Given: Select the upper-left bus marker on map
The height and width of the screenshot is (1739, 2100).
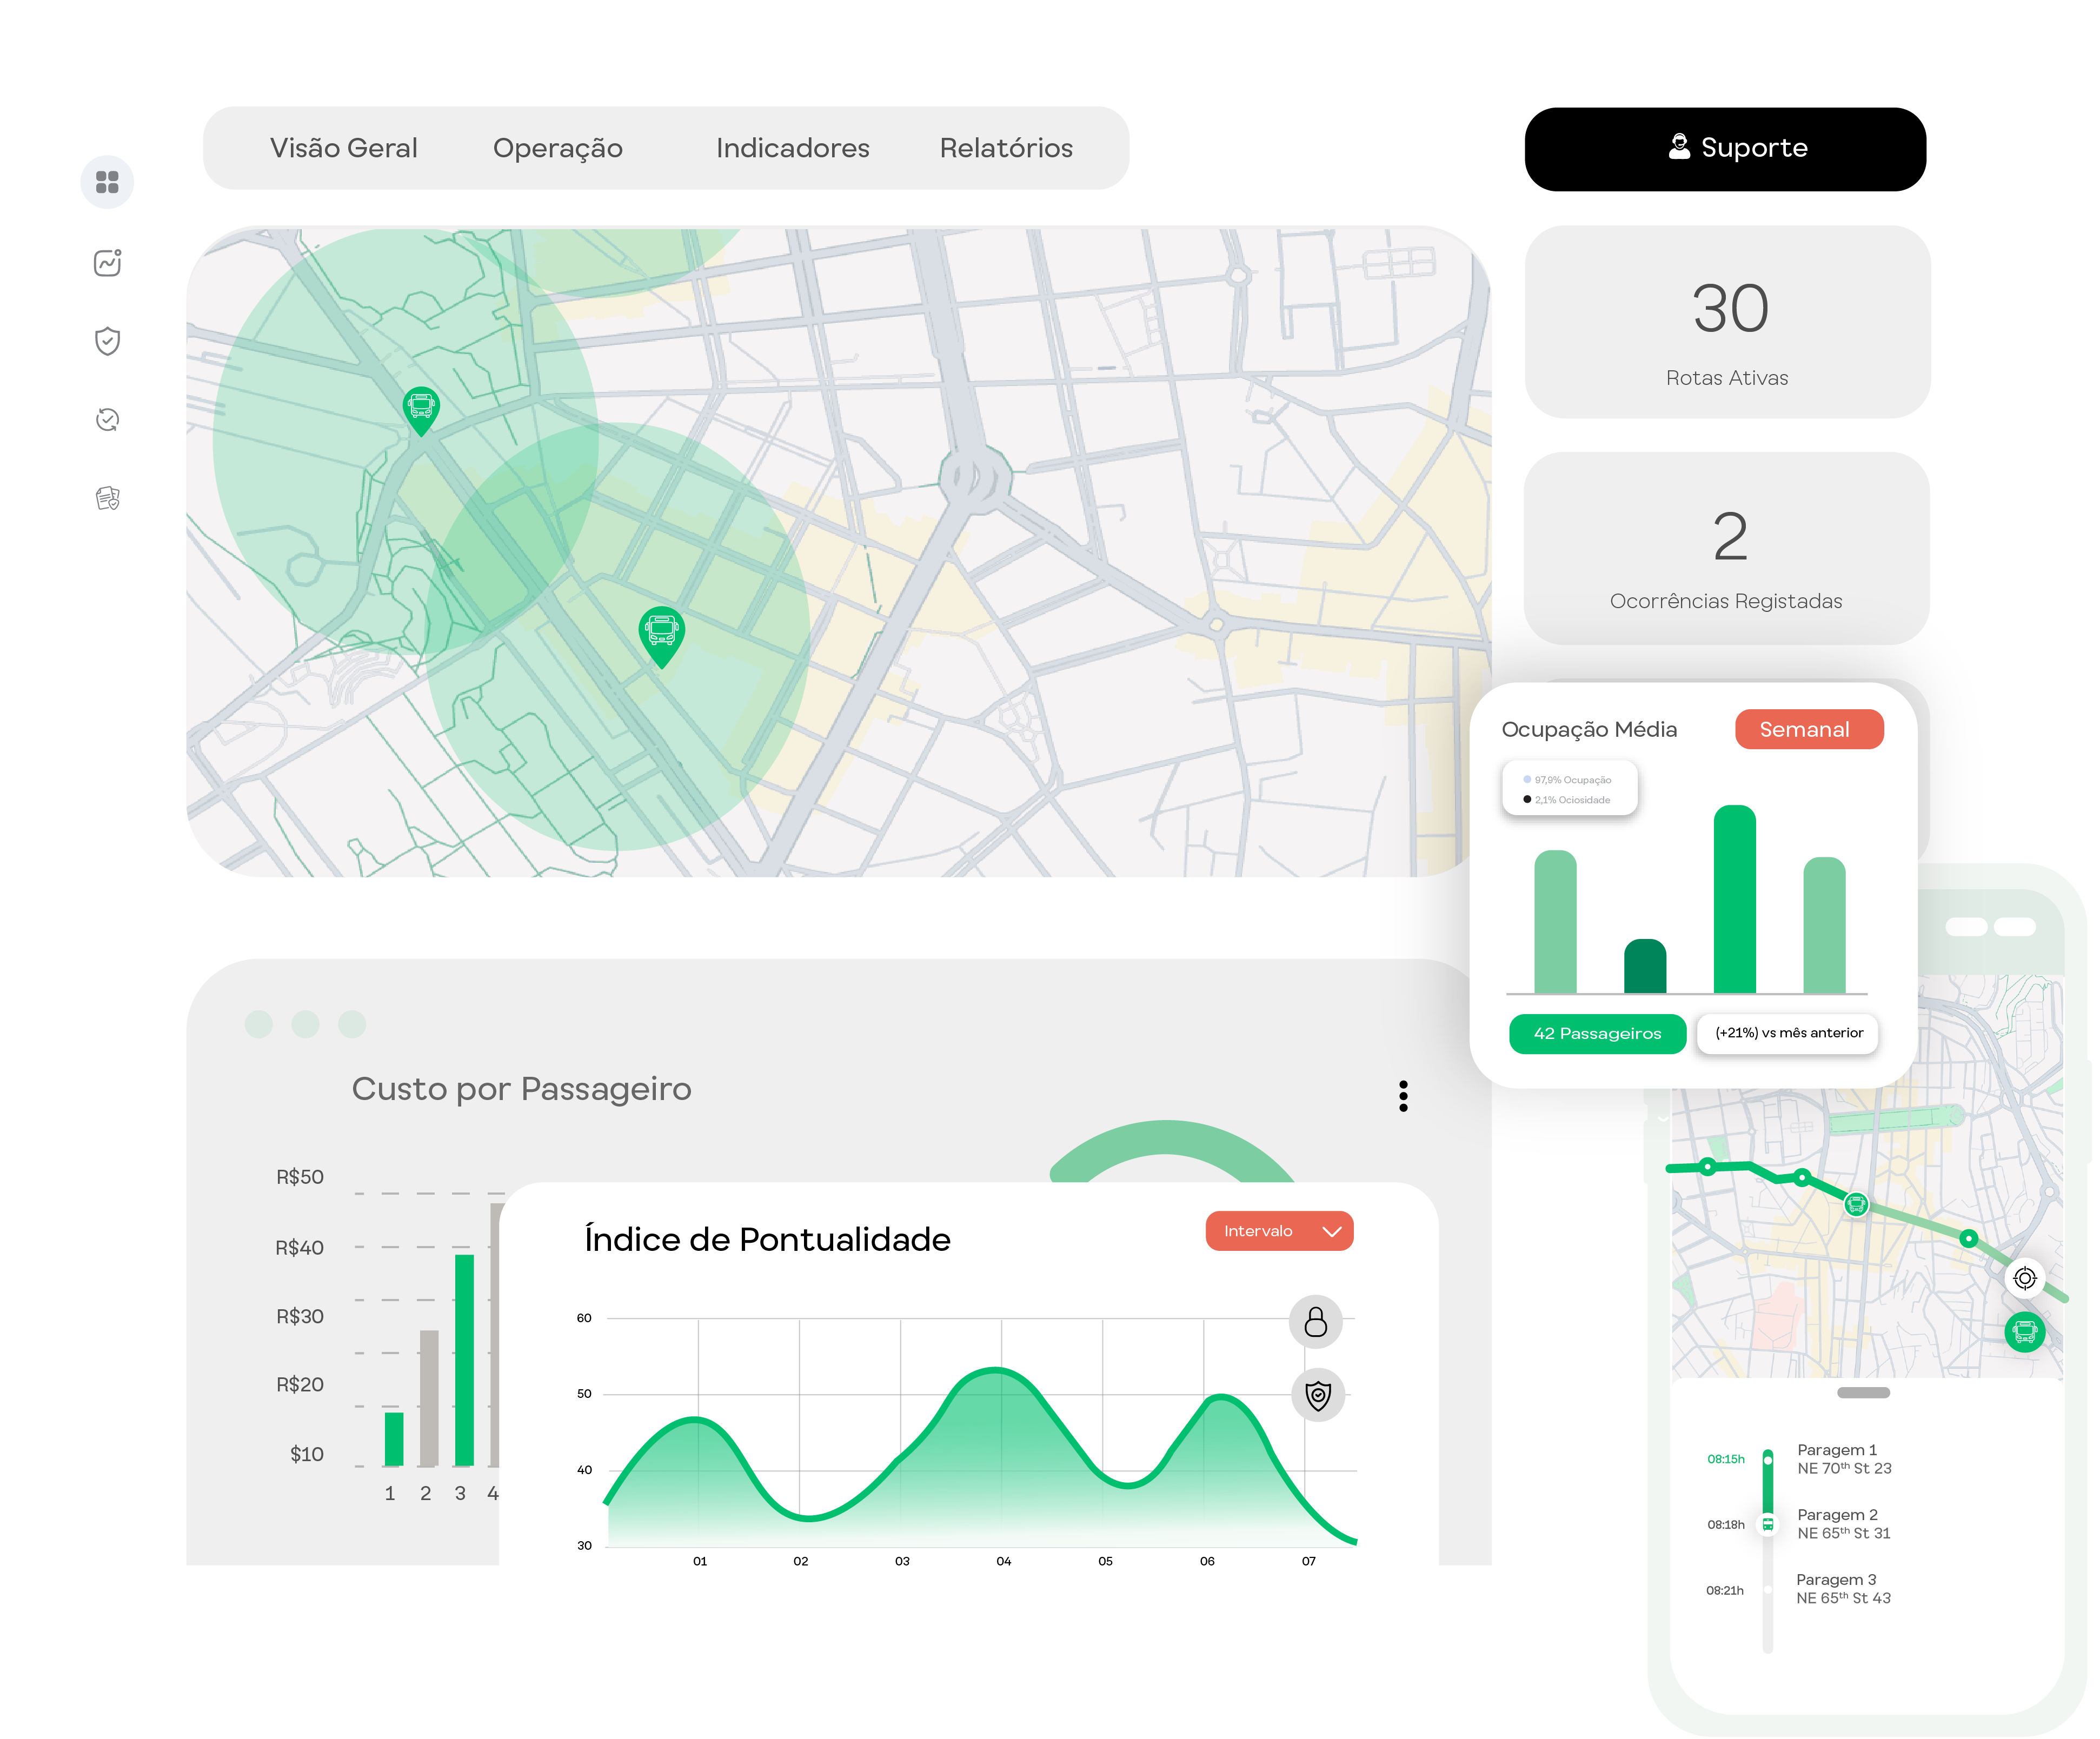Looking at the screenshot, I should pos(421,410).
